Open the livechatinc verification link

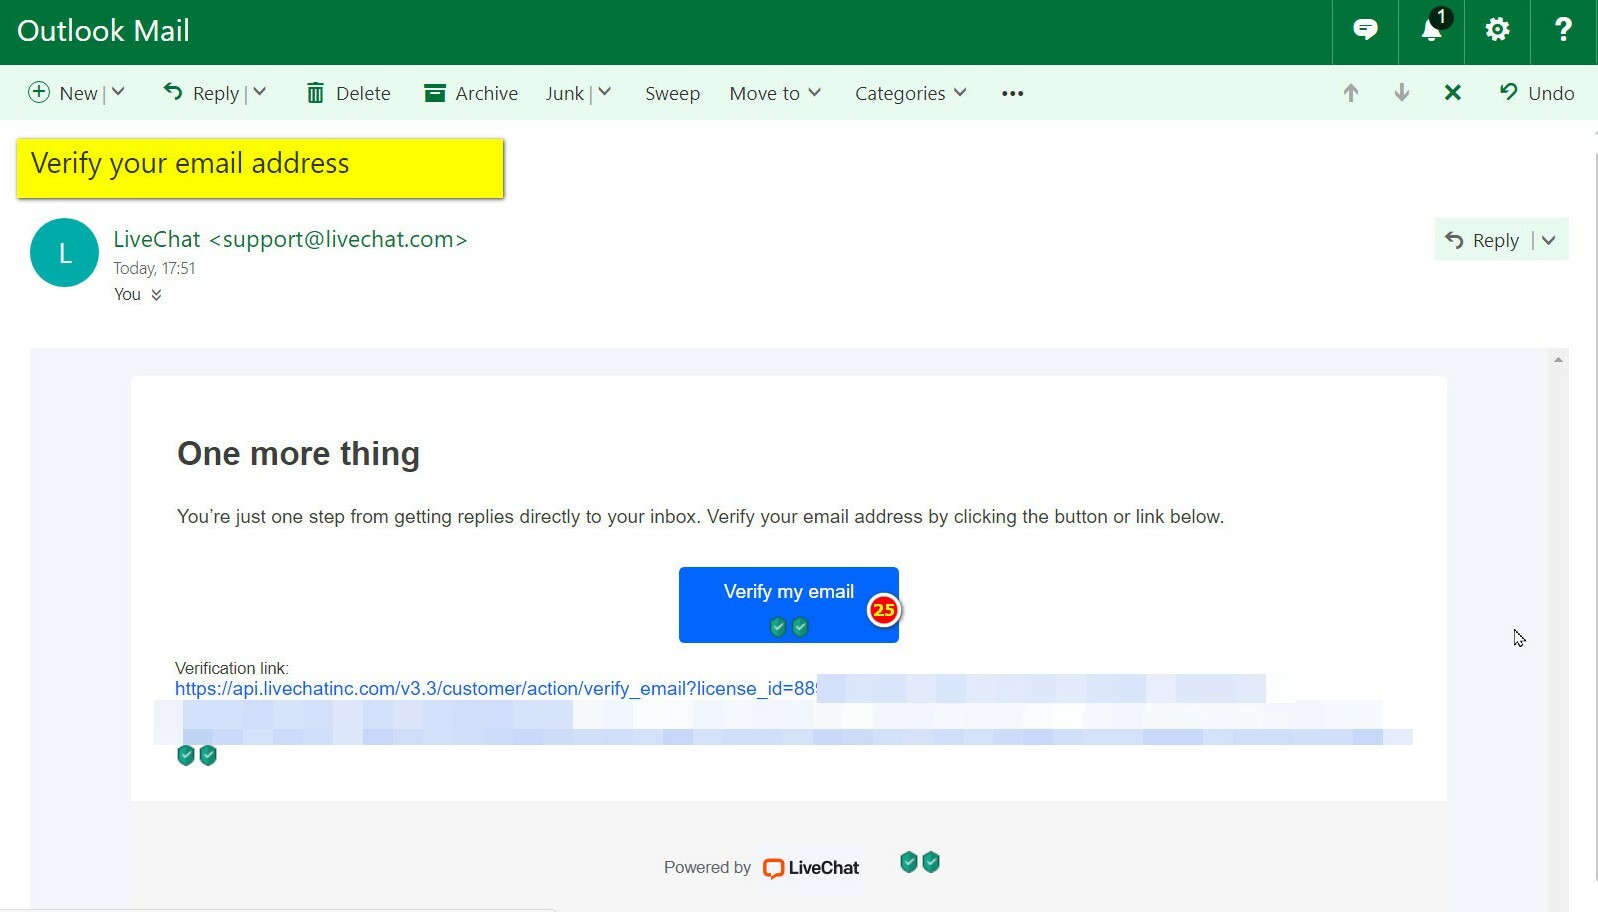[x=495, y=688]
